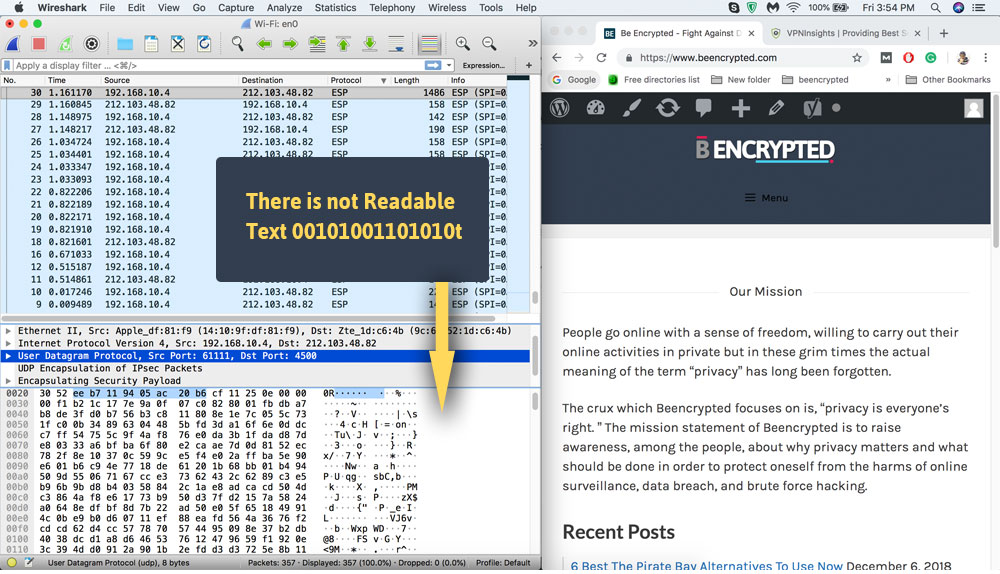Open the first Recent Posts link

click(706, 565)
